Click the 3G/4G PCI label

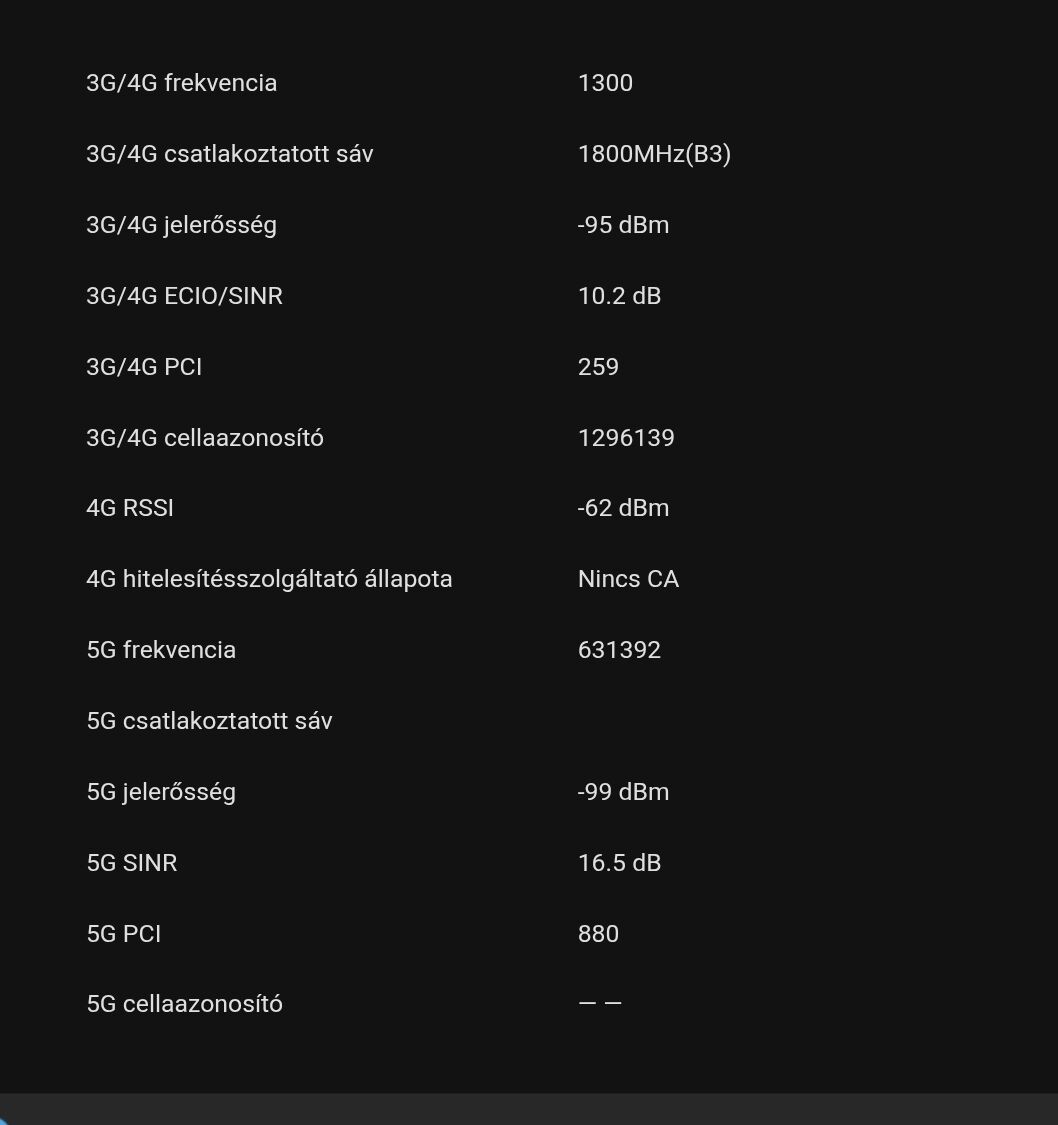(144, 367)
